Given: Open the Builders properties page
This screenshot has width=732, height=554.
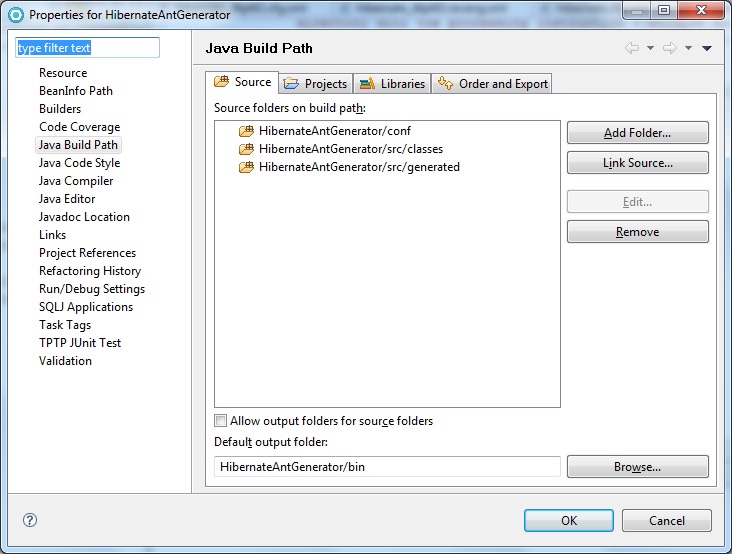Looking at the screenshot, I should pos(60,109).
